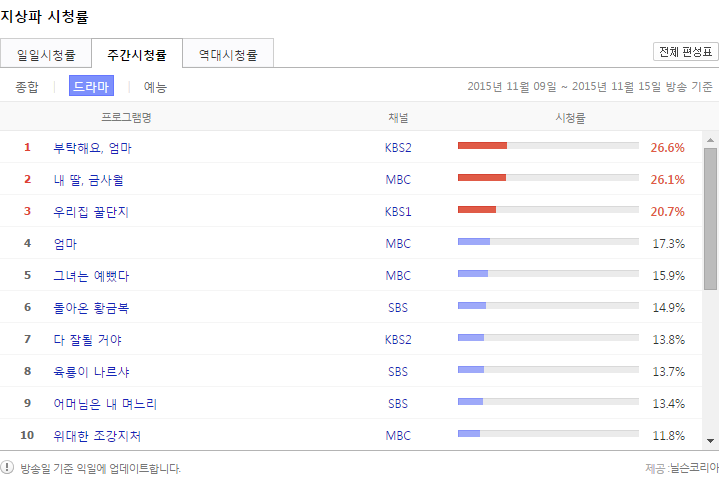The width and height of the screenshot is (725, 483).
Task: Click the 다 잘될 거야 link
Action: (x=87, y=340)
